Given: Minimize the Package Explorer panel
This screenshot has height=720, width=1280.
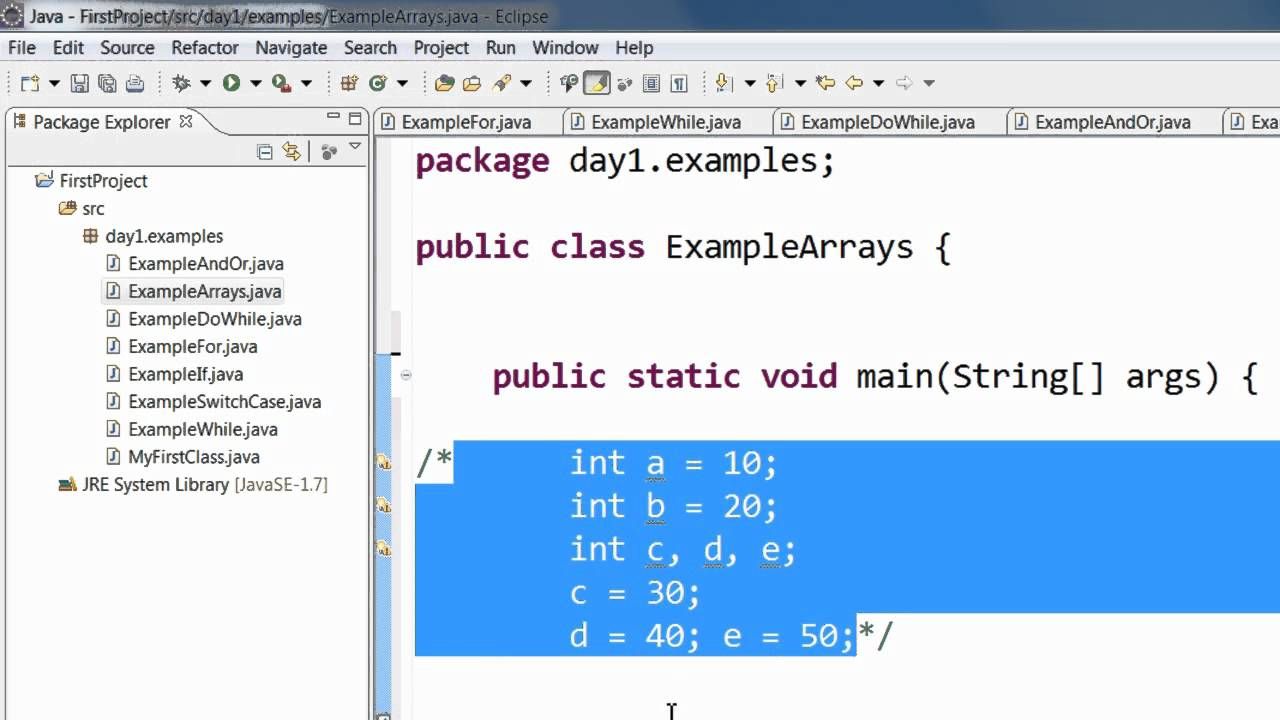Looking at the screenshot, I should 334,118.
